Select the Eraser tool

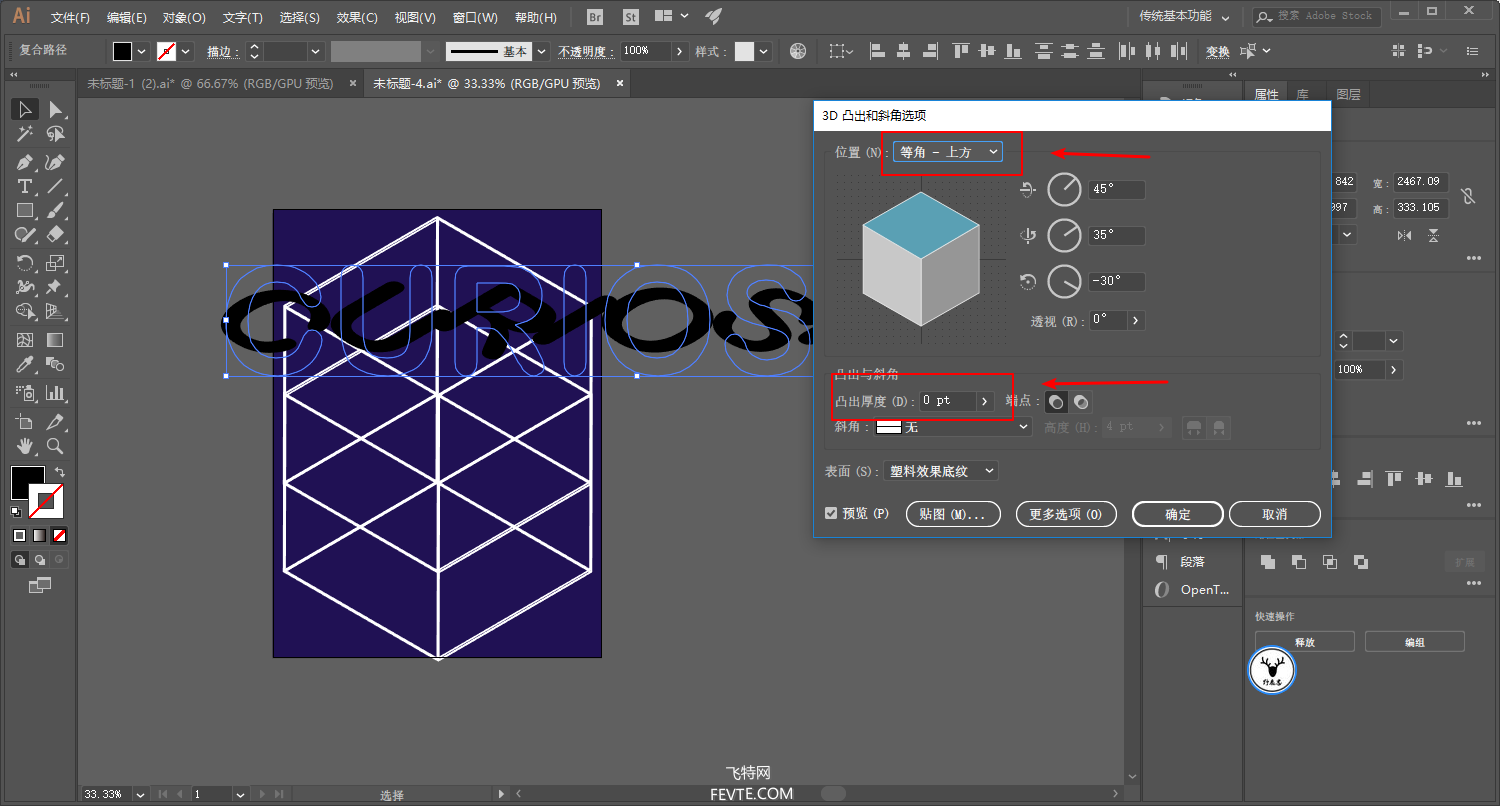pos(55,235)
